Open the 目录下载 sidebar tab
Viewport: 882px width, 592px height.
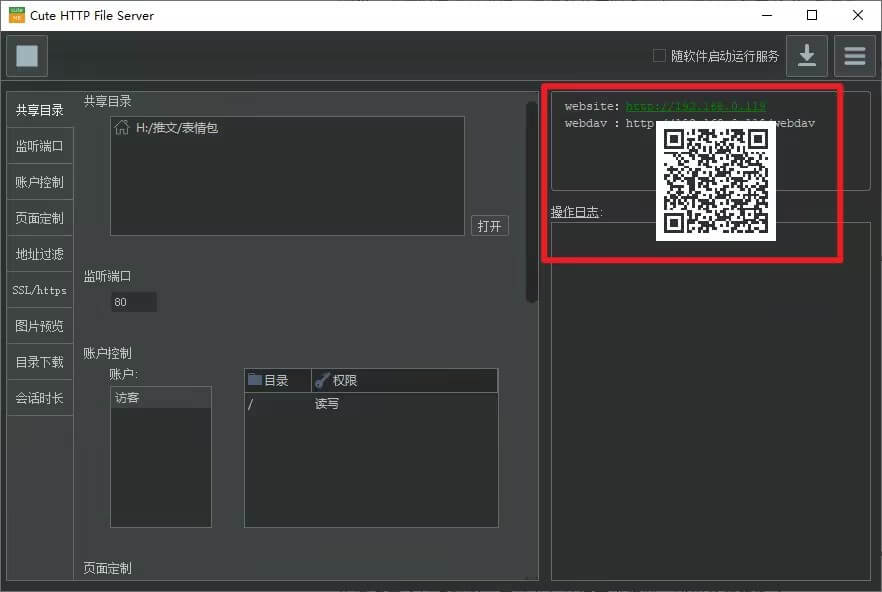click(40, 361)
